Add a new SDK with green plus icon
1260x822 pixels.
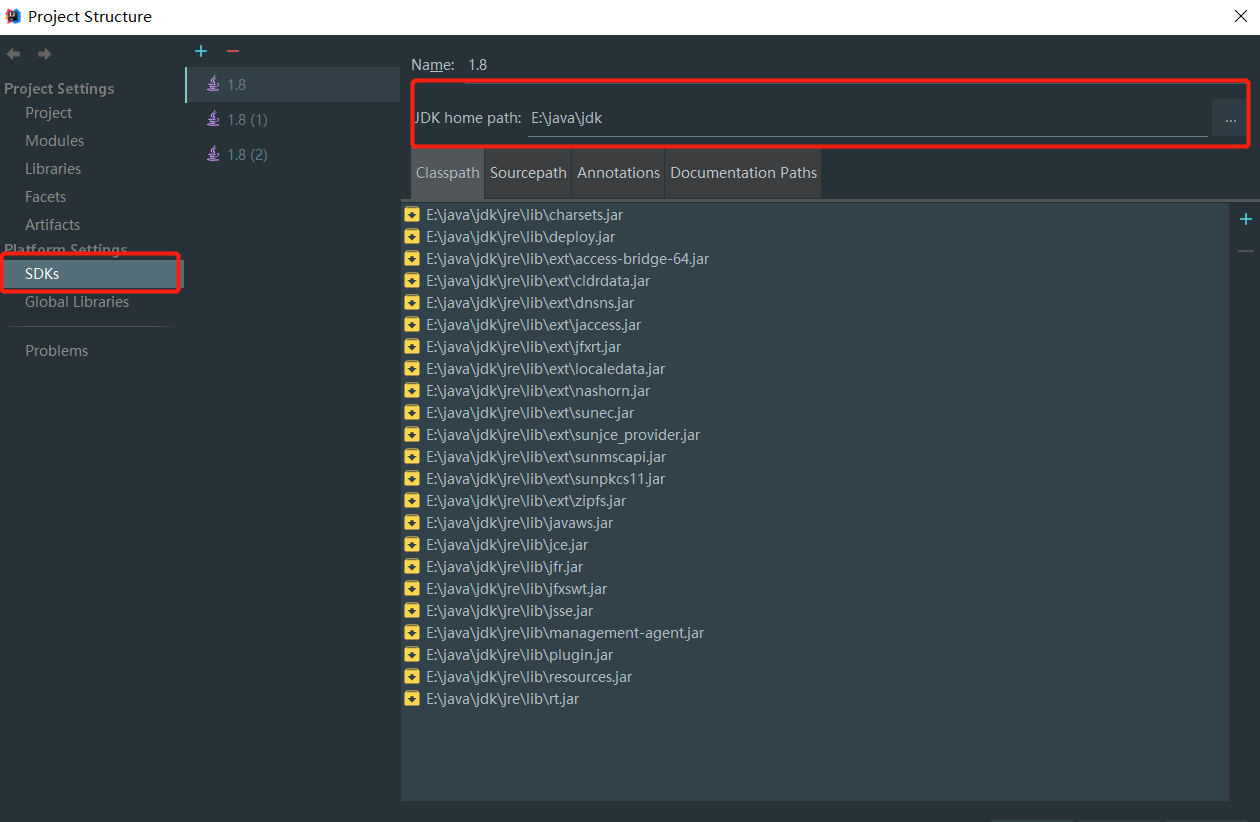(200, 50)
